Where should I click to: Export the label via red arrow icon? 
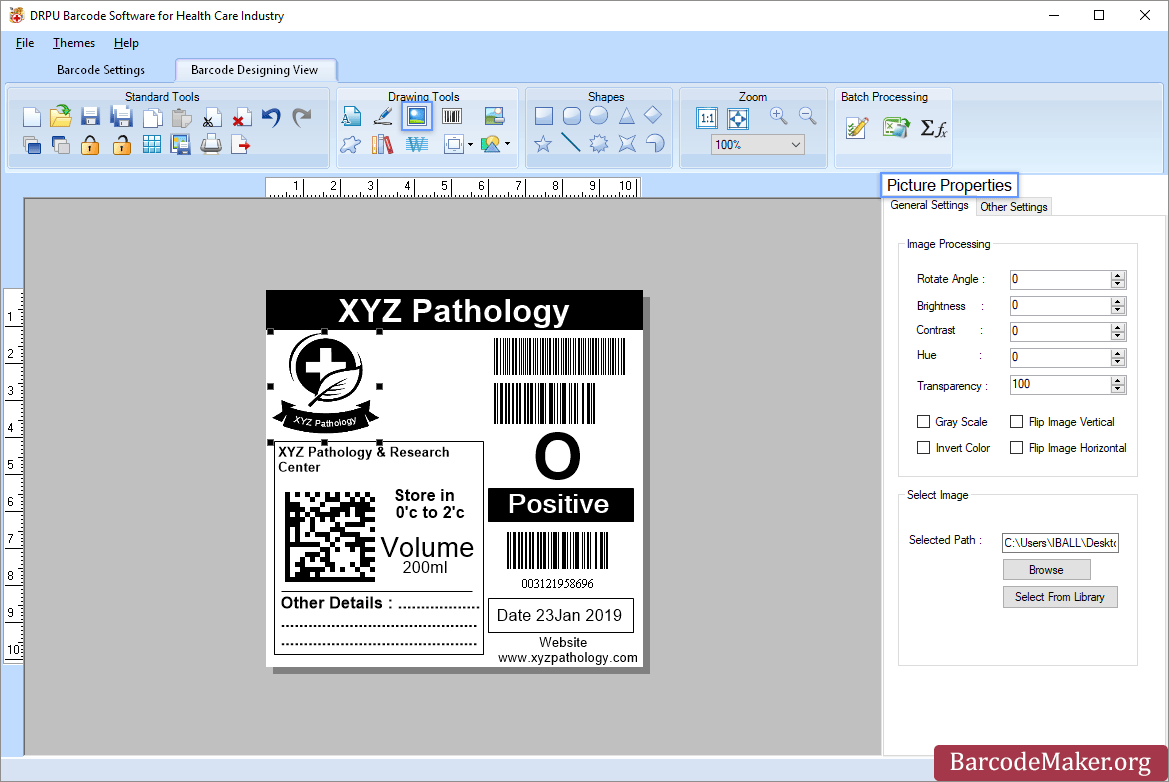(241, 145)
